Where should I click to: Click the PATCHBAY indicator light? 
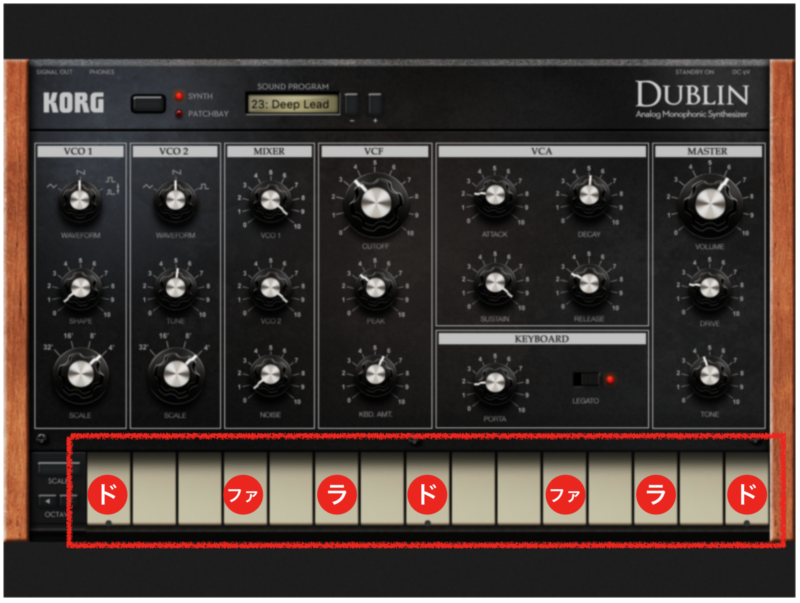tap(179, 114)
